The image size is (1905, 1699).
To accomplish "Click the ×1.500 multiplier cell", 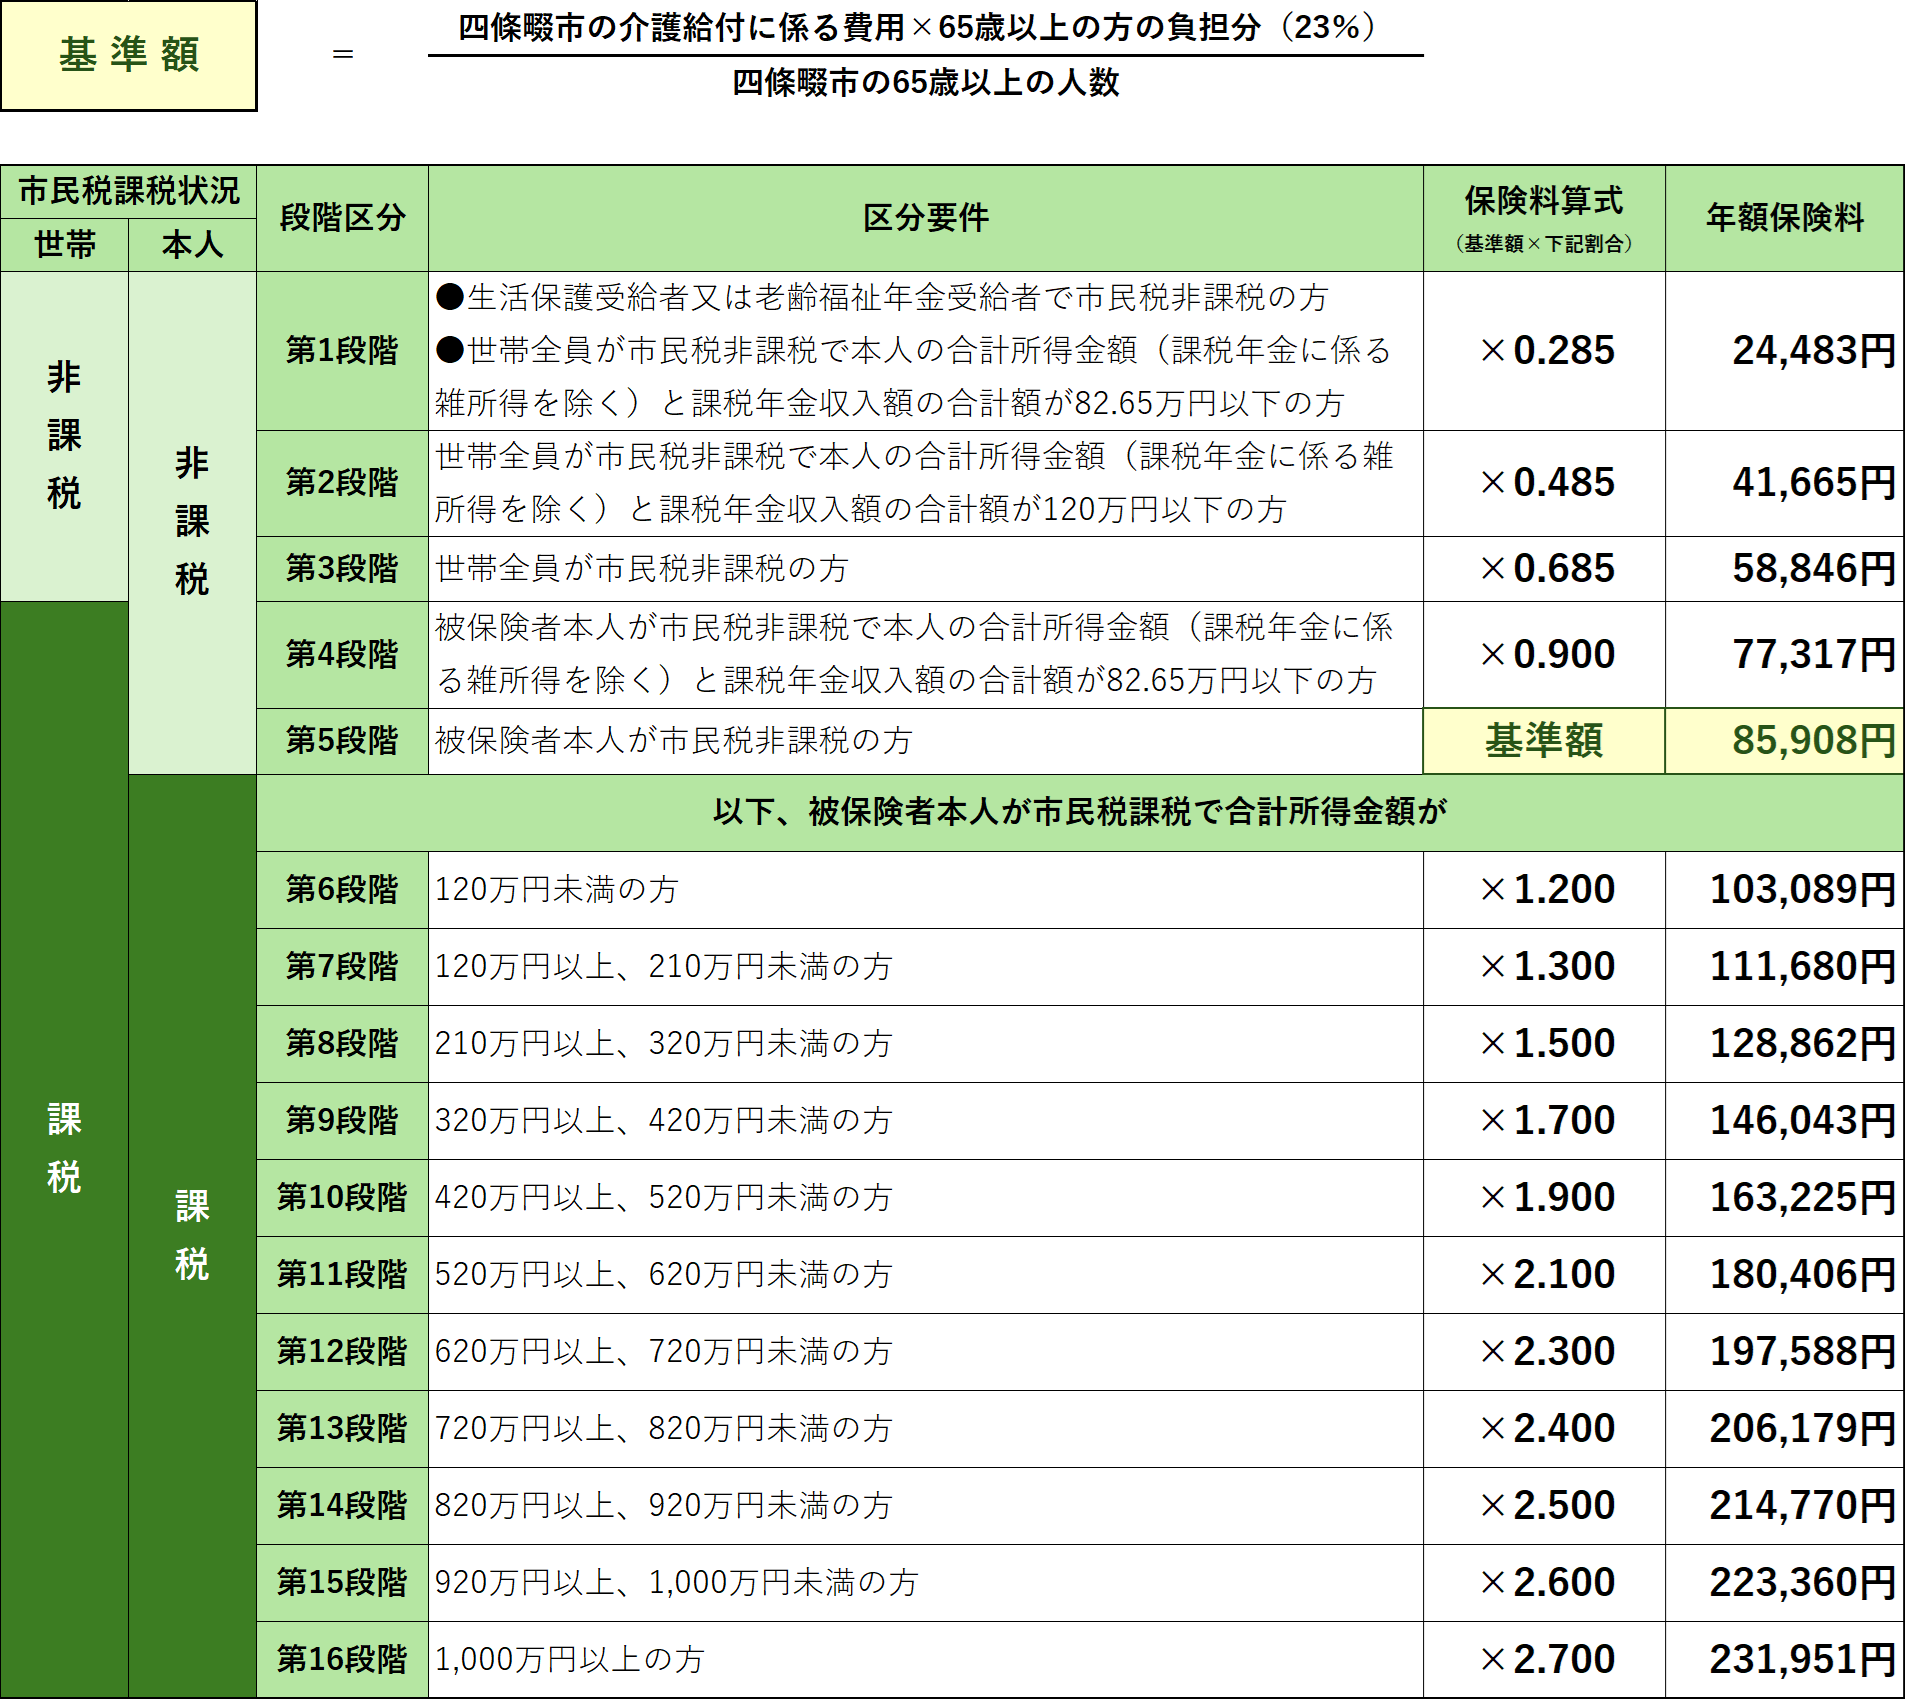I will (1544, 1044).
